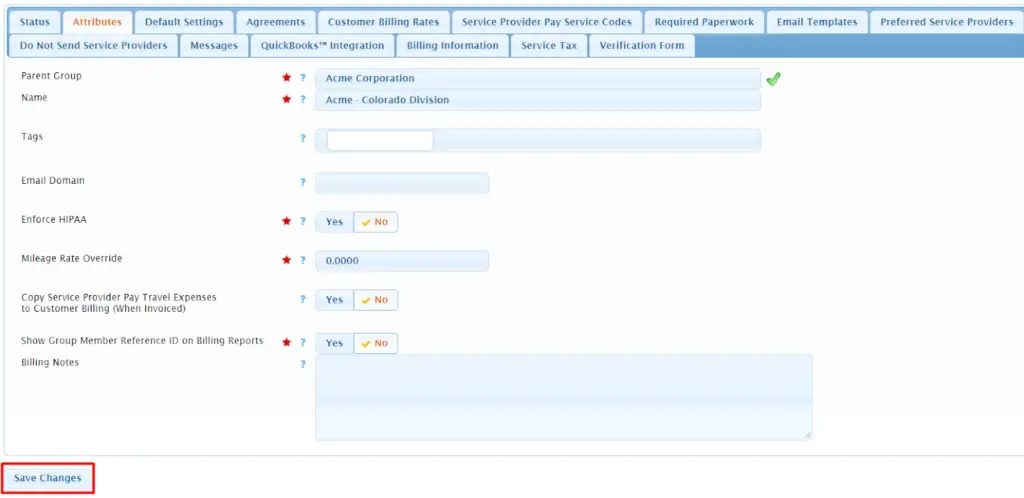Click the help icon next to Name
Image resolution: width=1024 pixels, height=498 pixels.
[x=302, y=100]
